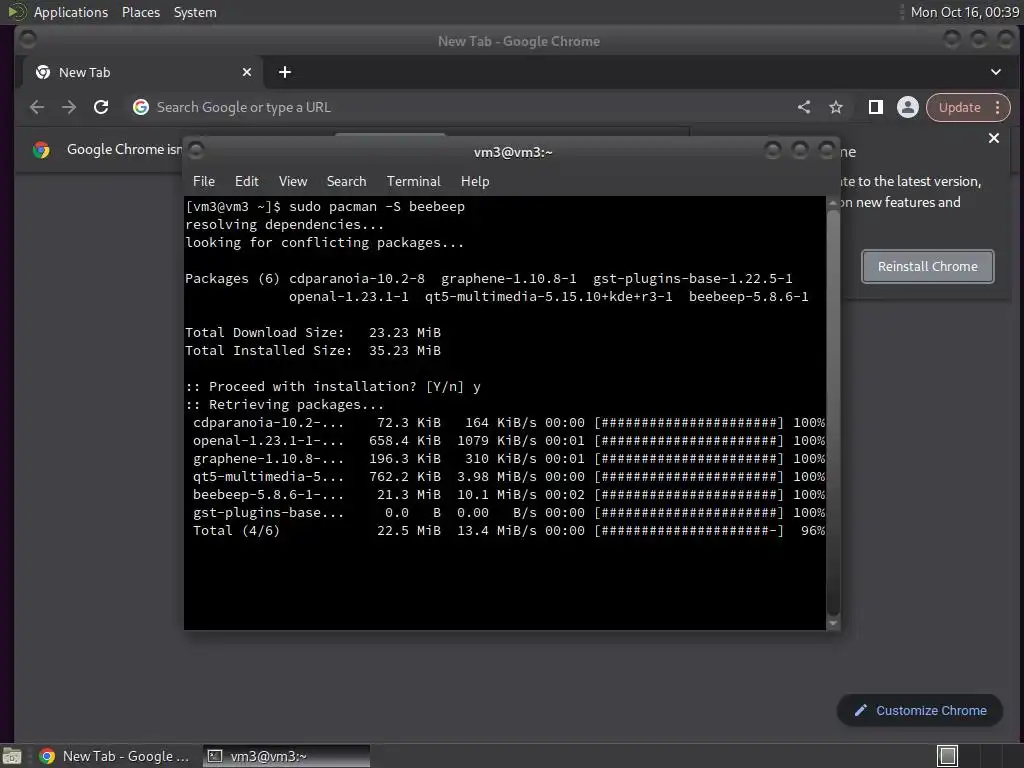
Task: Click the terminal scrollbar up arrow
Action: 833,203
